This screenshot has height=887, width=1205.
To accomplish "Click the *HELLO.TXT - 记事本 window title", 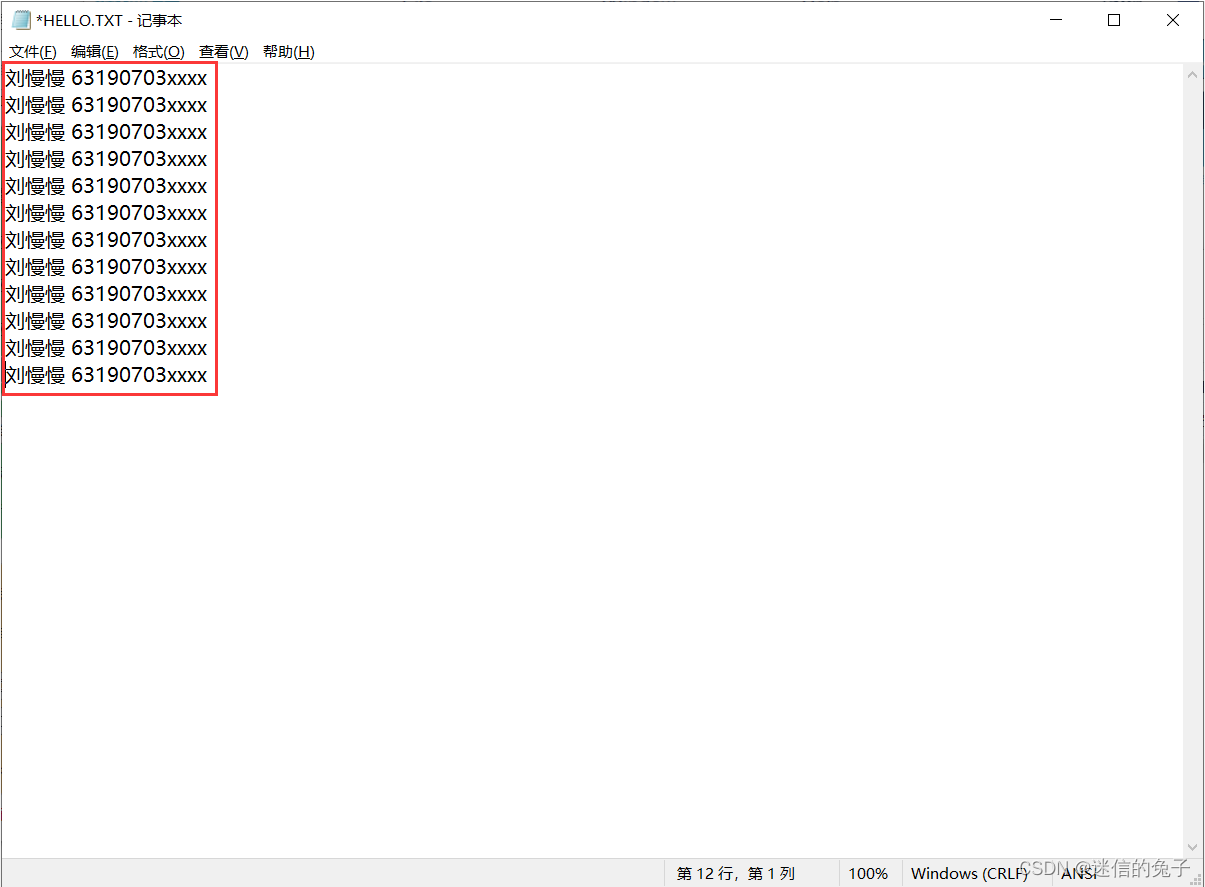I will point(109,20).
